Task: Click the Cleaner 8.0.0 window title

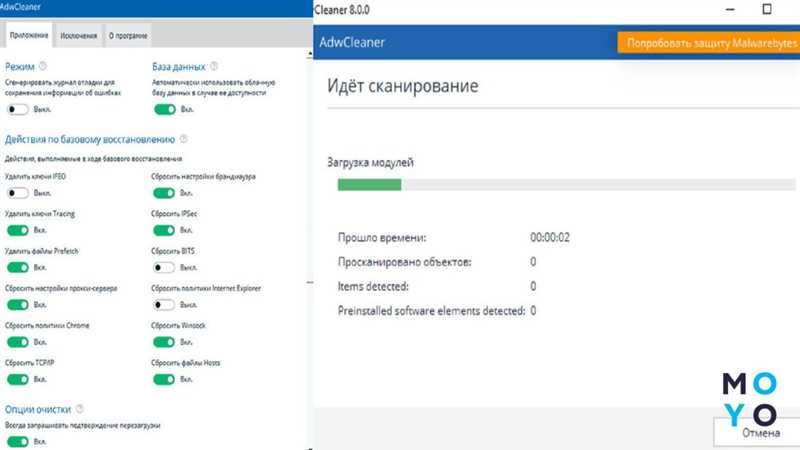Action: tap(342, 9)
